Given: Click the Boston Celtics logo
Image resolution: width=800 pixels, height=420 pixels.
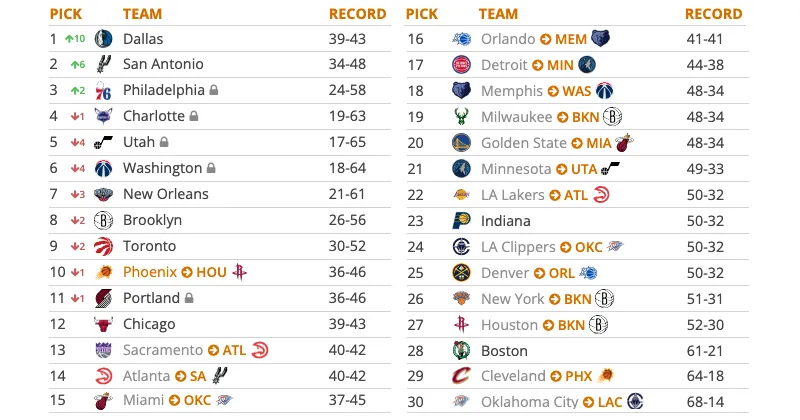Looking at the screenshot, I should coord(461,350).
